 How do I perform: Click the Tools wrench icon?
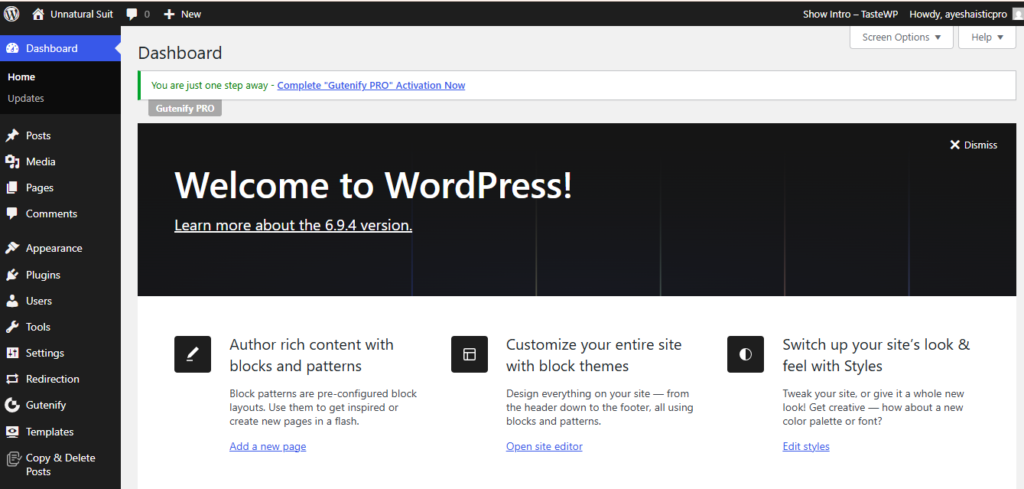coord(12,327)
